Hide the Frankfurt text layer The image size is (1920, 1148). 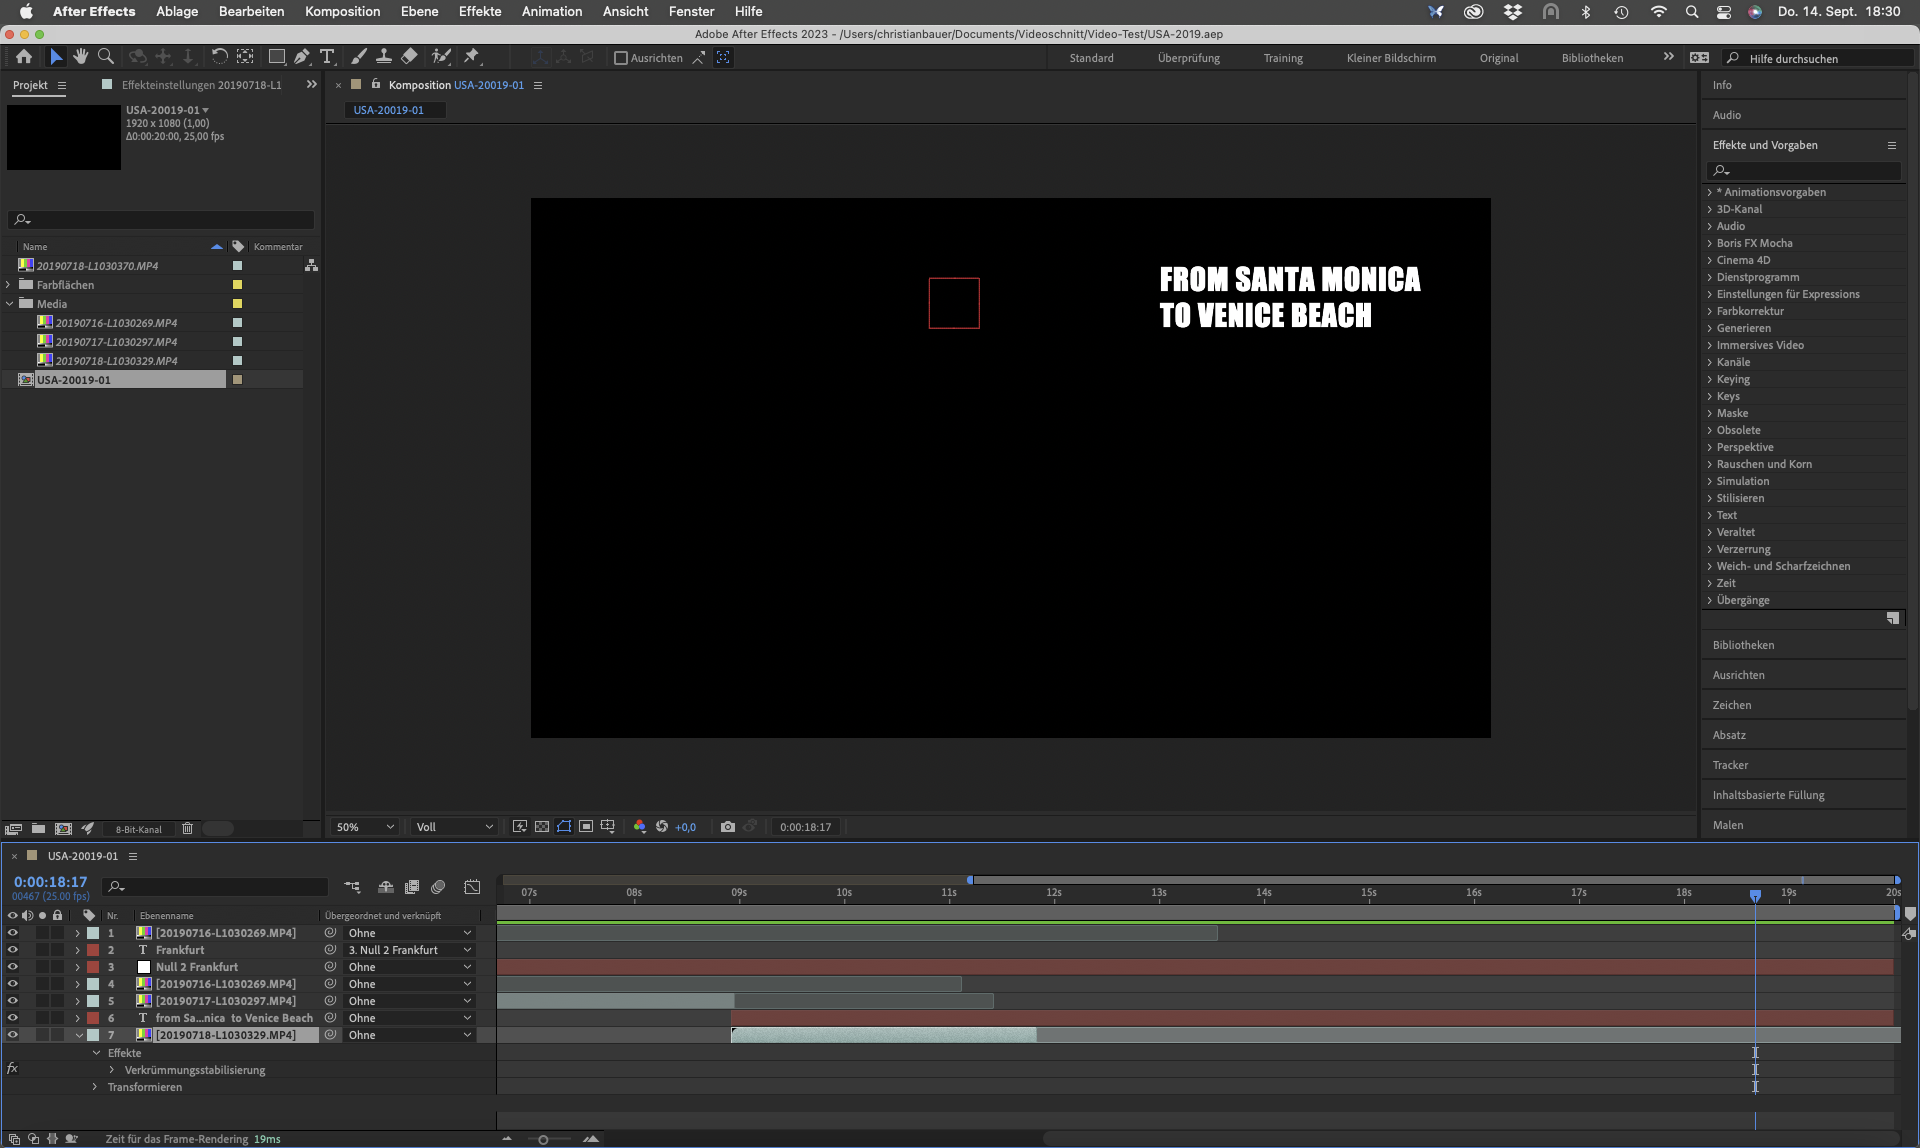click(13, 950)
